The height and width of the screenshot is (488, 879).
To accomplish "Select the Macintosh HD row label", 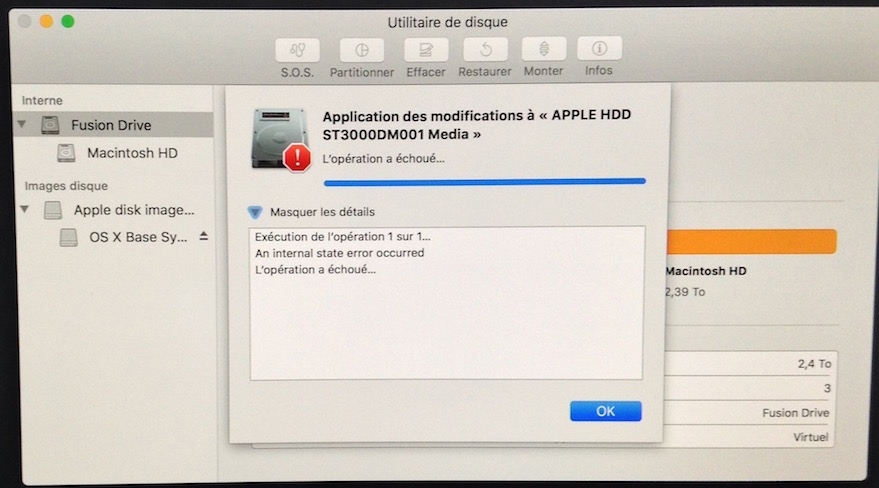I will click(132, 153).
